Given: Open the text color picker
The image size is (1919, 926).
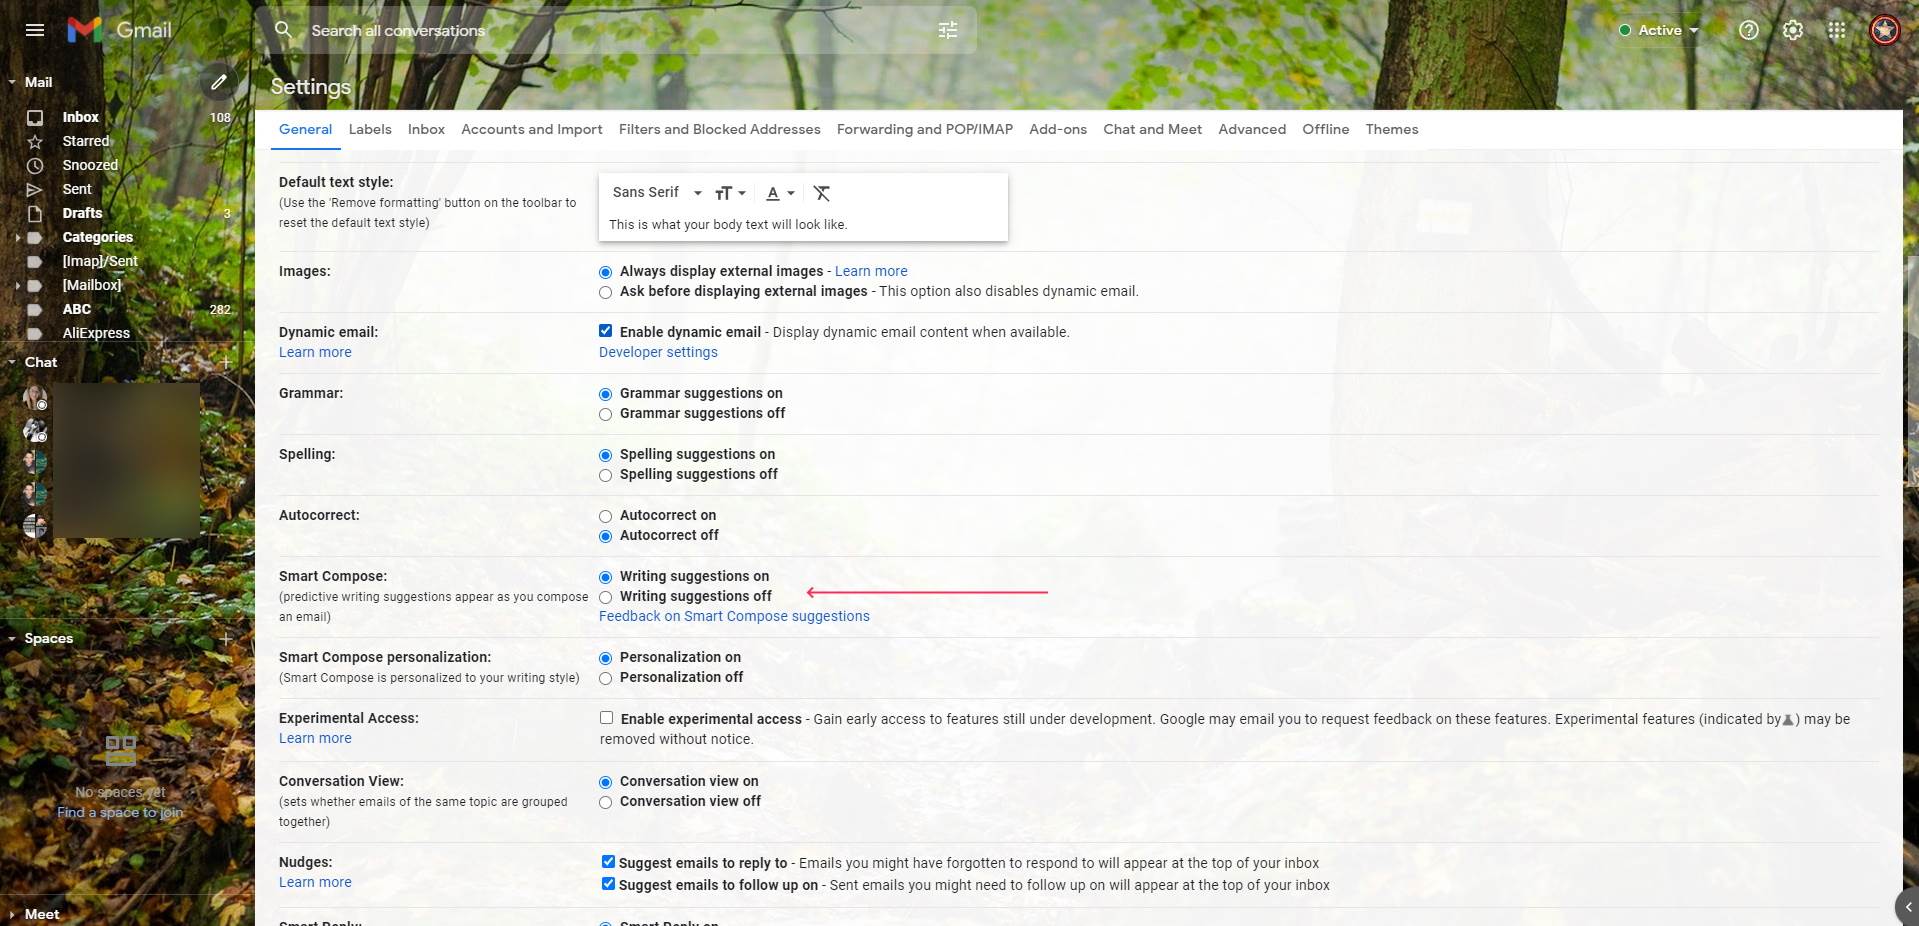Looking at the screenshot, I should (780, 193).
